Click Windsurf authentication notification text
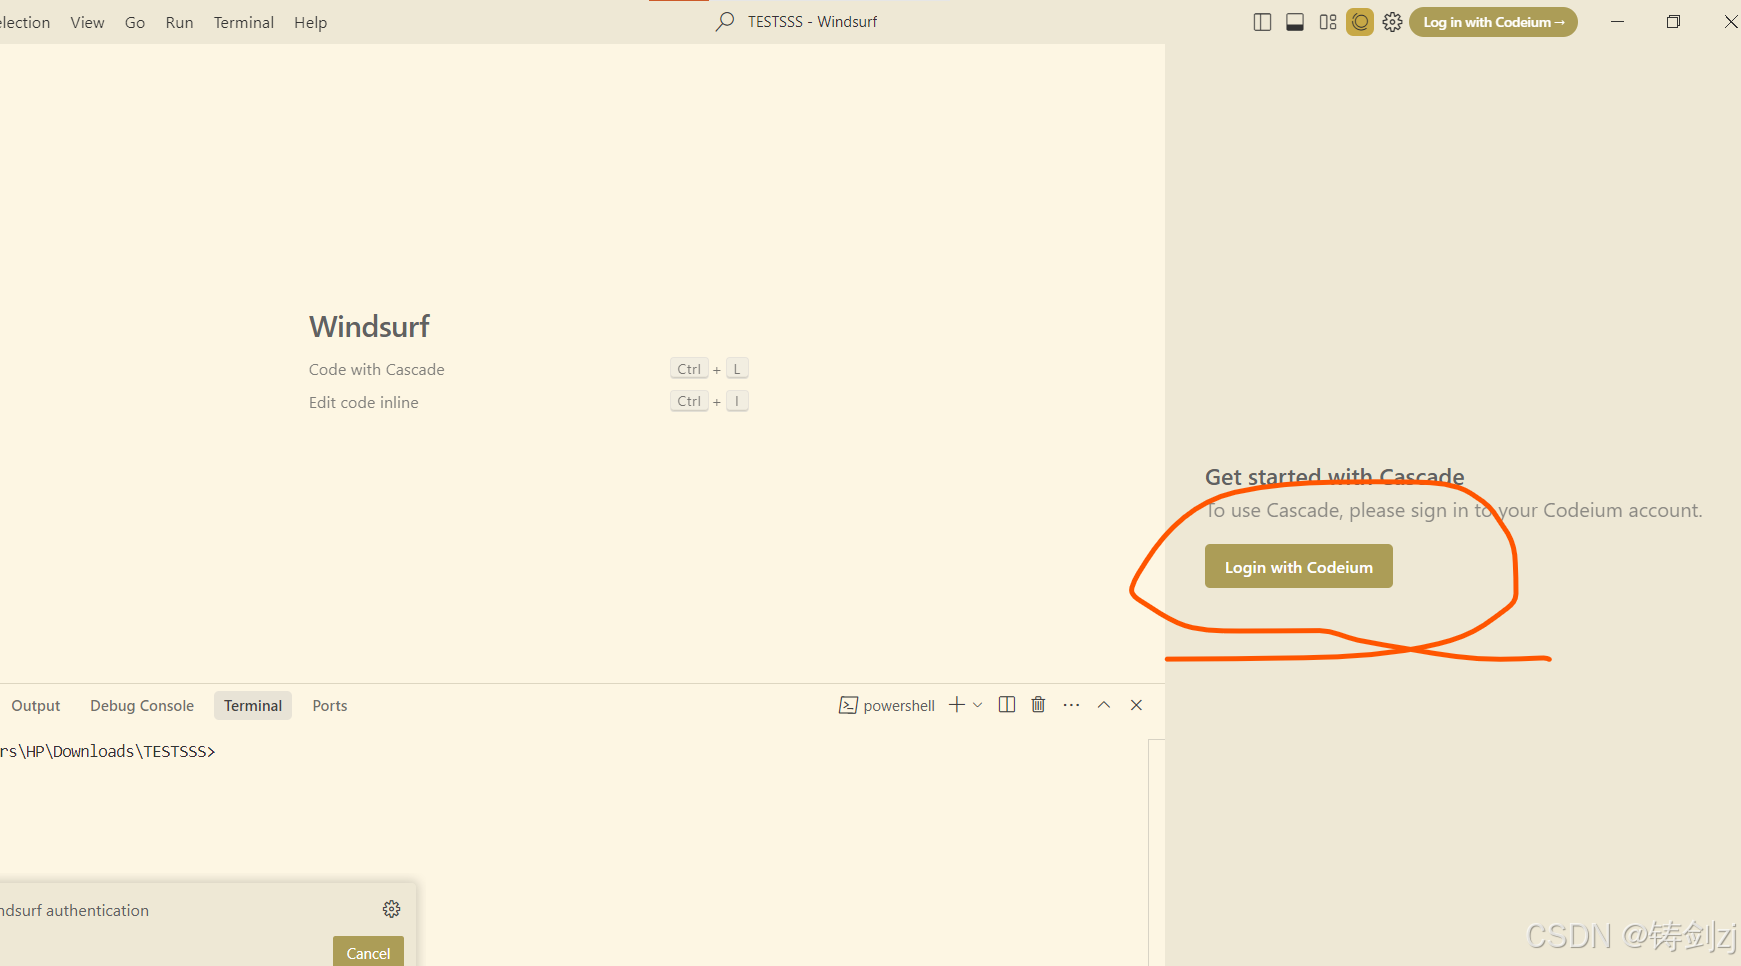1741x966 pixels. click(74, 911)
